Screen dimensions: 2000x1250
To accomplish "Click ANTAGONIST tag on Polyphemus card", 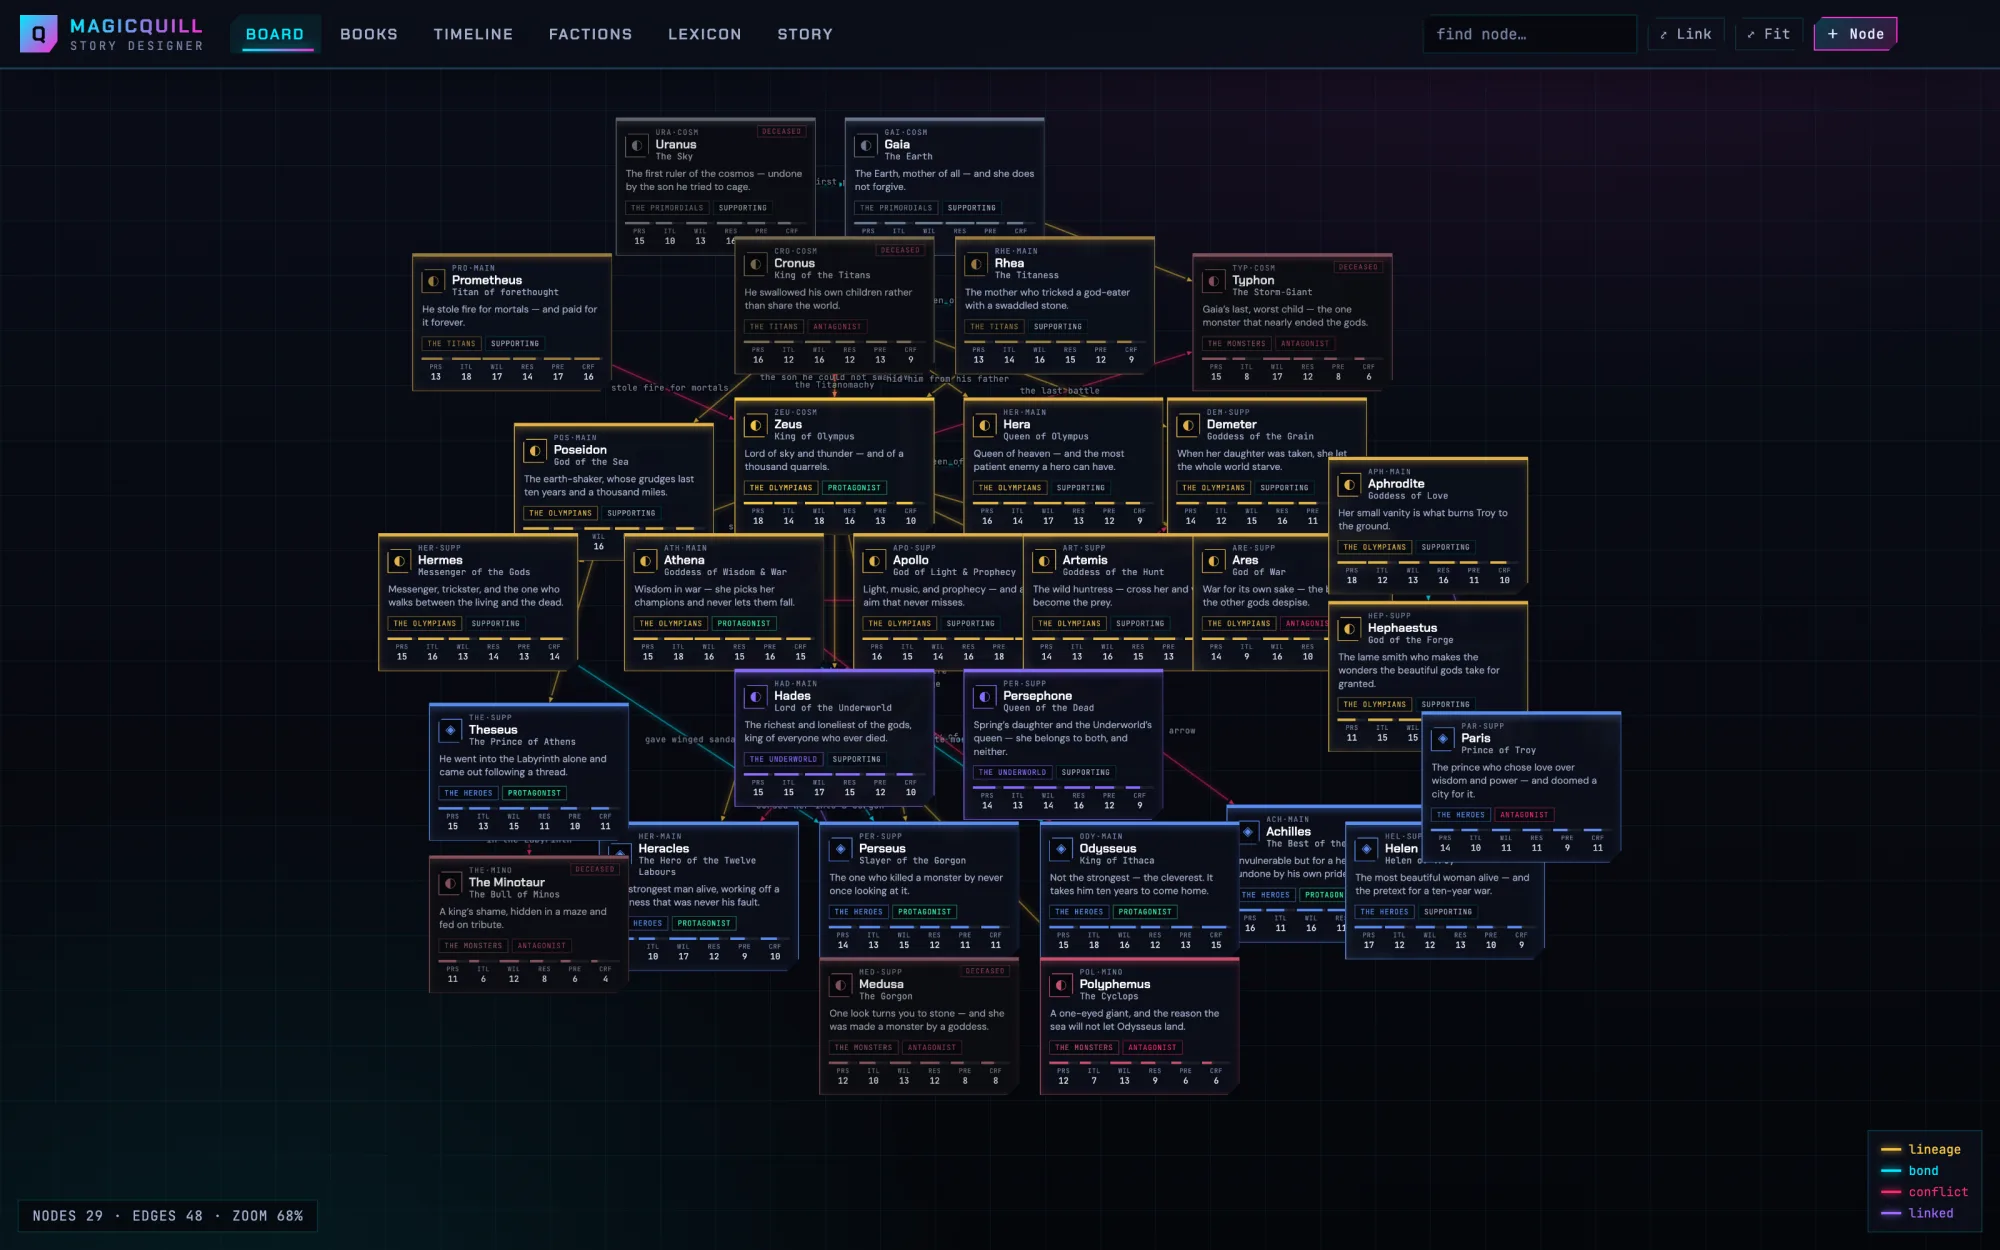I will click(1152, 1048).
